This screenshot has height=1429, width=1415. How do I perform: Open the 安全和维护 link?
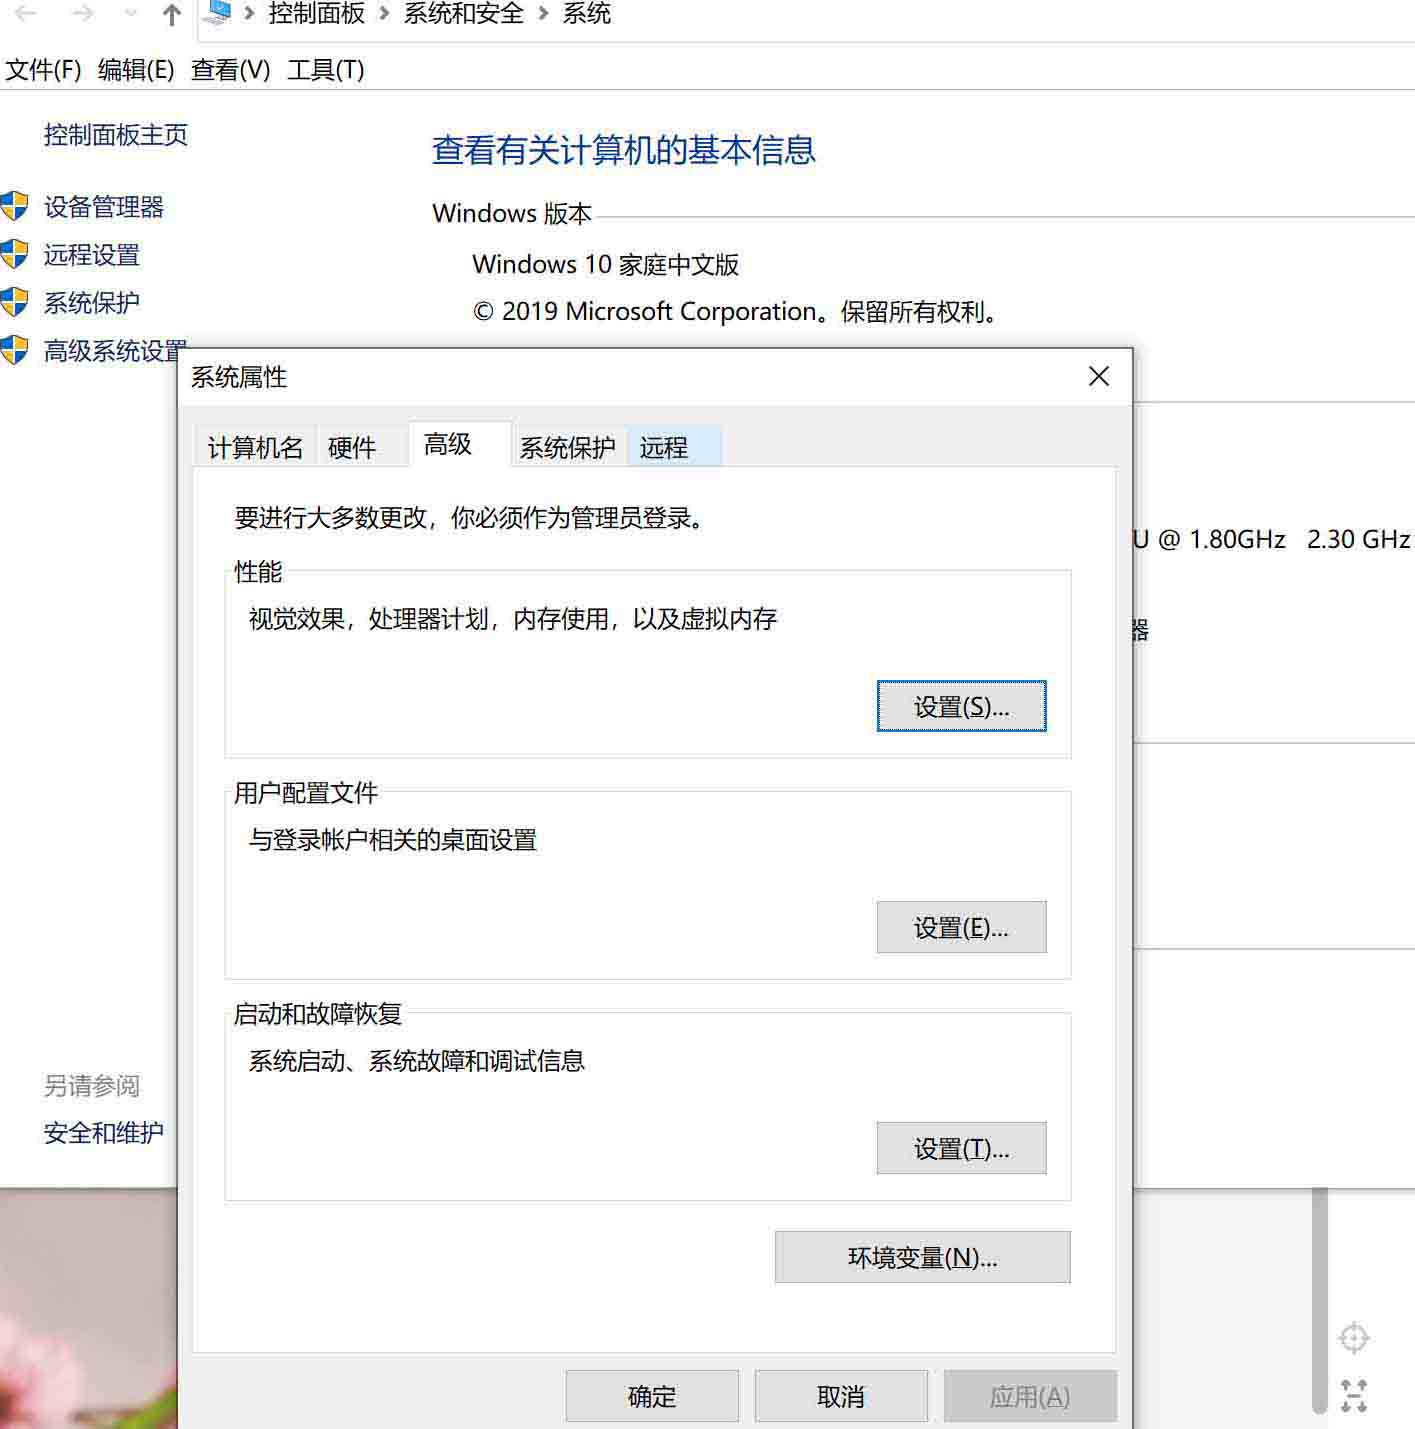(103, 1133)
